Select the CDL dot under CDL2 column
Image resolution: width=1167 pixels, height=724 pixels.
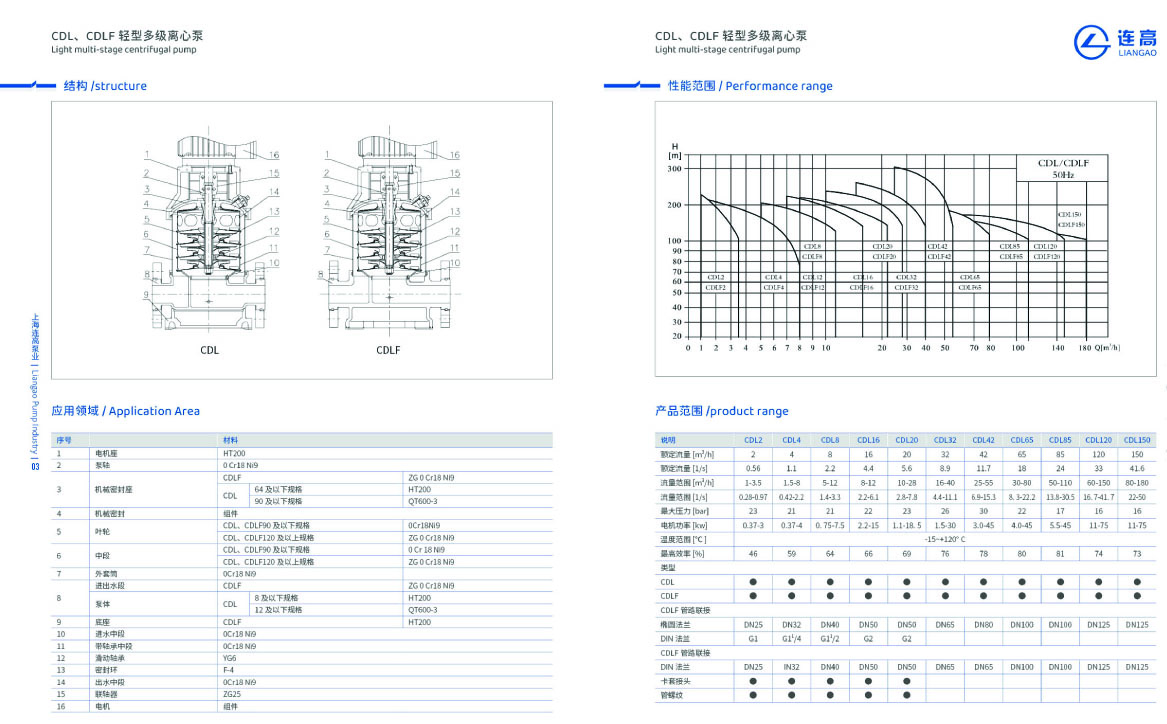point(753,581)
